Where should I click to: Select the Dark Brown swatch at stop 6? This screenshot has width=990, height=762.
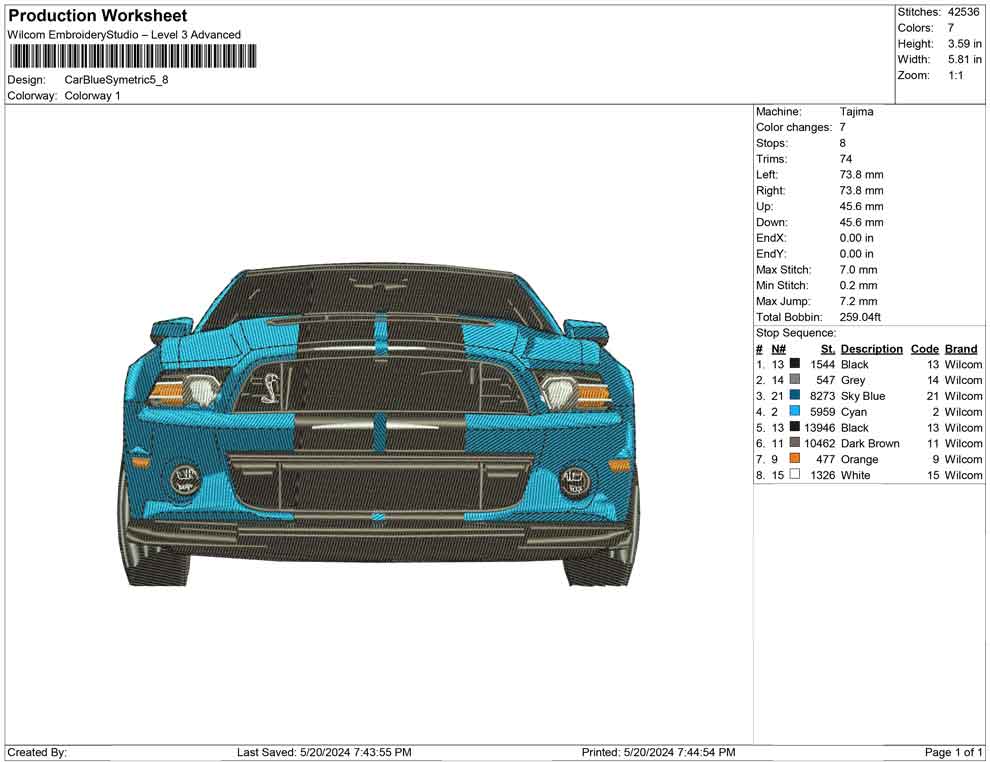tap(794, 443)
